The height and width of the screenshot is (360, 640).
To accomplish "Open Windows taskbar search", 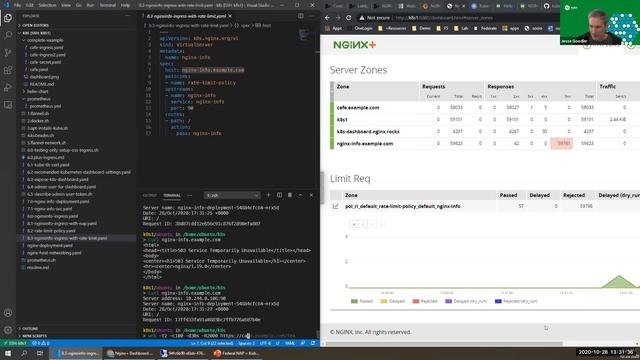I will pyautogui.click(x=24, y=353).
